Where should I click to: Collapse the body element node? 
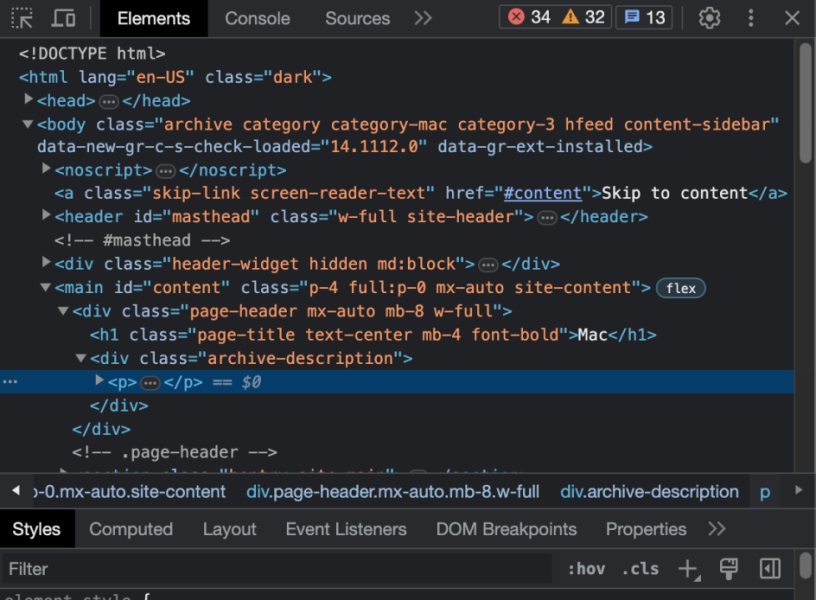click(x=25, y=124)
